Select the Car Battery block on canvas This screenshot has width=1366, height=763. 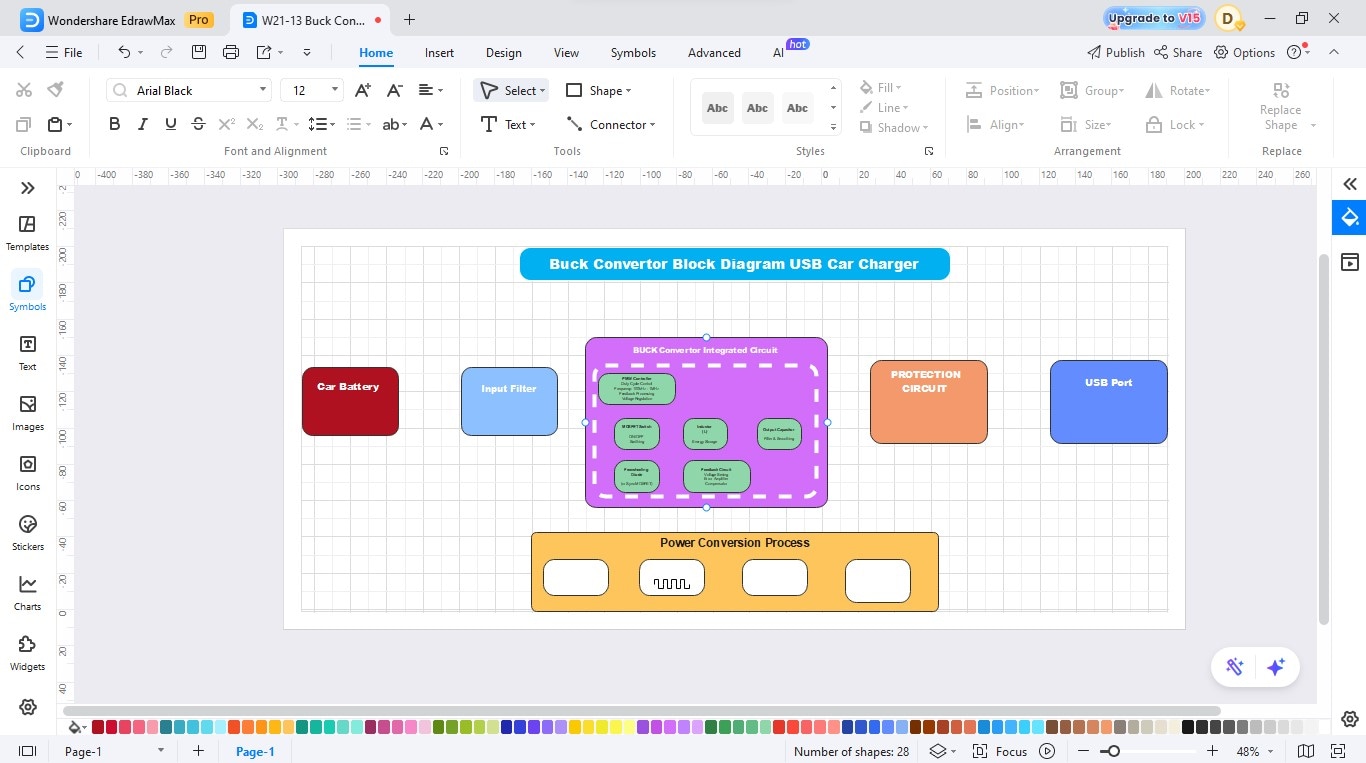(x=350, y=401)
